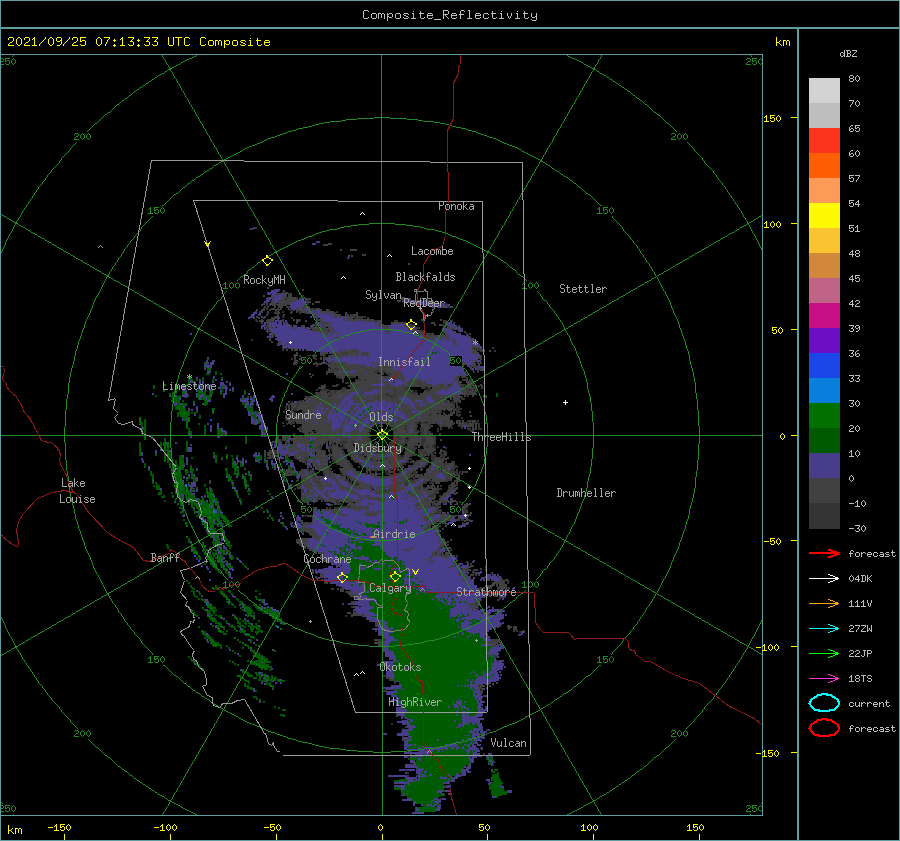900x841 pixels.
Task: Click the Stettler town label
Action: click(583, 289)
